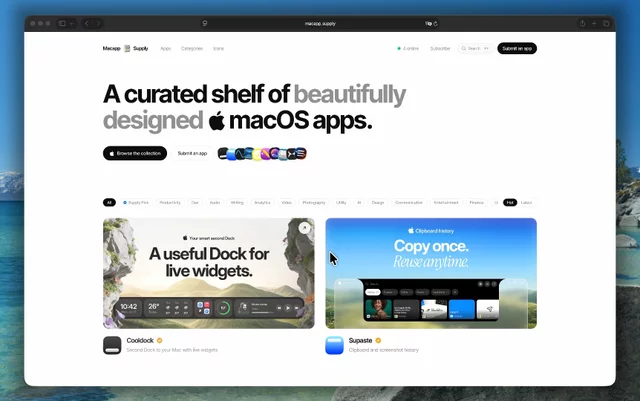Open the Supaste preview thumbnail

click(431, 273)
